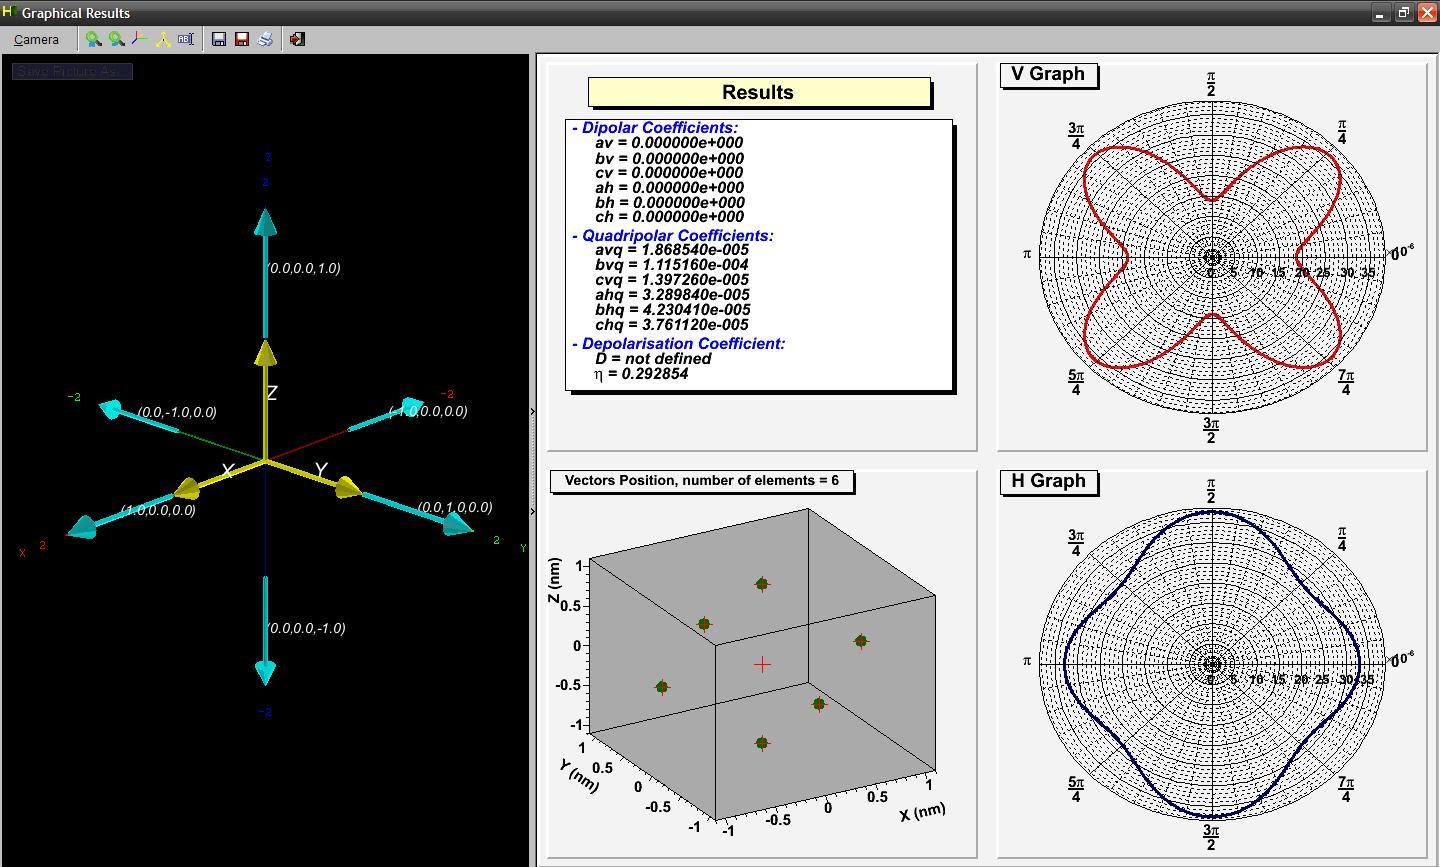
Task: Click the Vectors Position title box
Action: tap(701, 481)
